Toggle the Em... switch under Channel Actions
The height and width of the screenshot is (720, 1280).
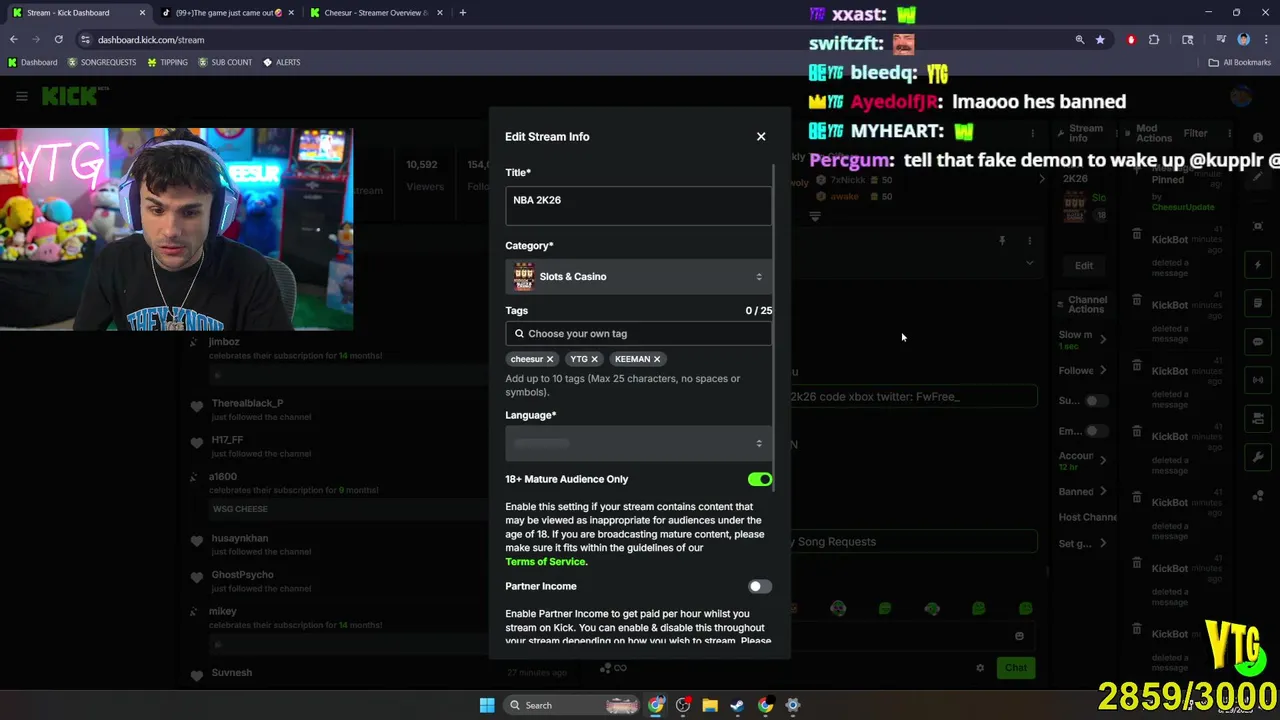point(1097,431)
